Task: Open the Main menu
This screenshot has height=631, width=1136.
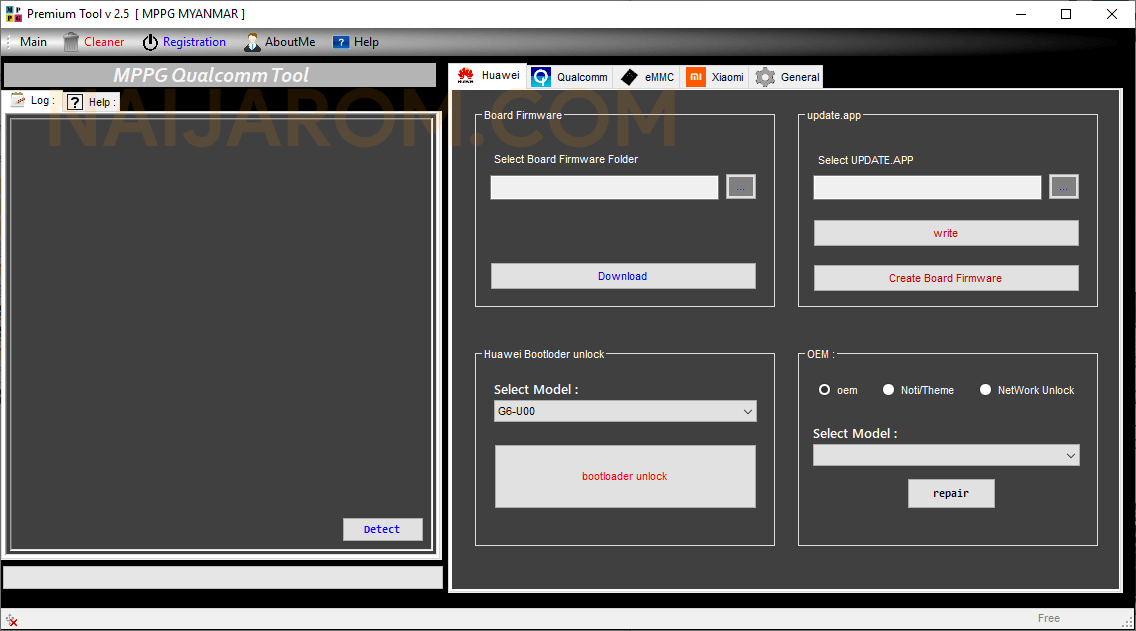Action: tap(33, 42)
